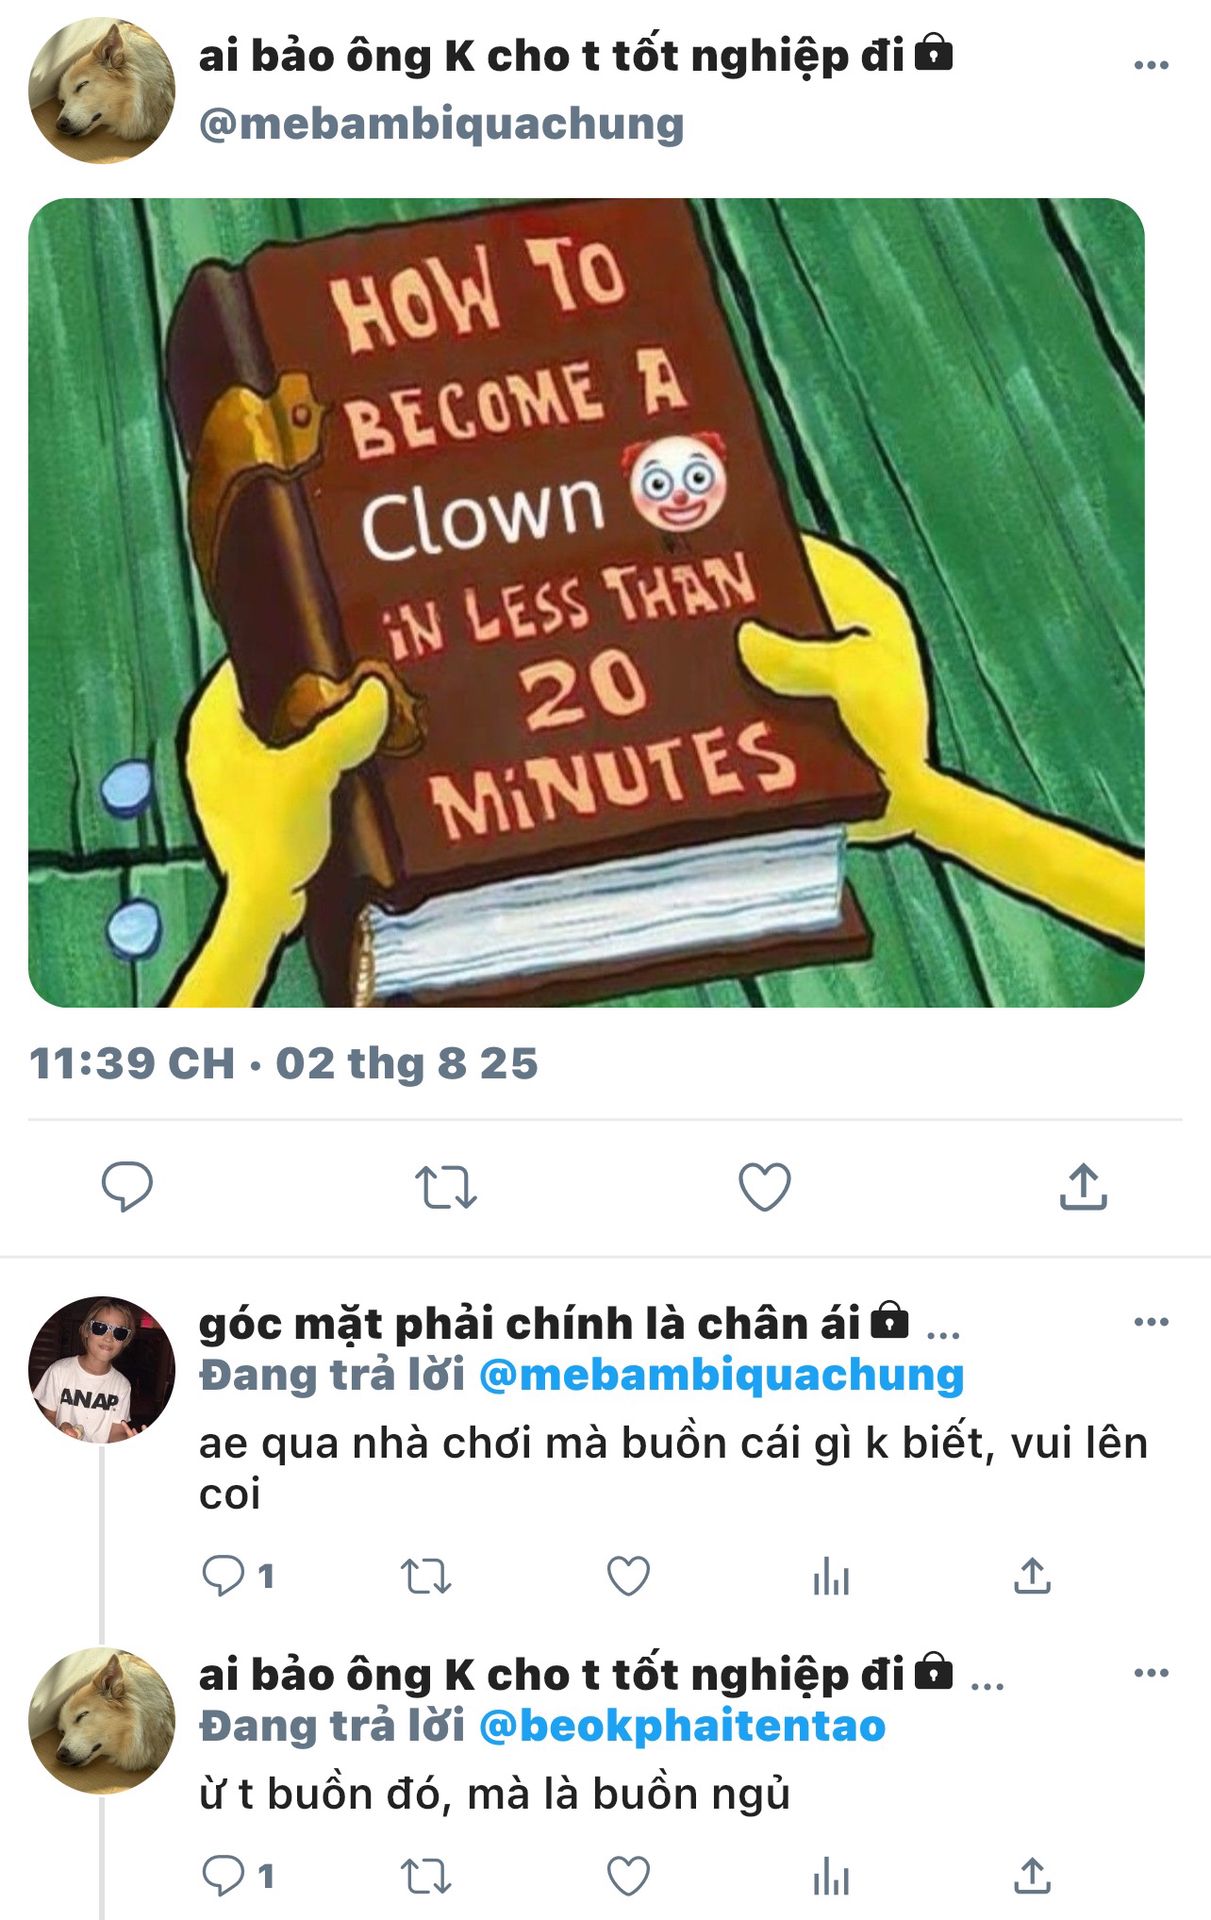1211x1920 pixels.
Task: Open reply on the main clown tweet
Action: point(127,1186)
